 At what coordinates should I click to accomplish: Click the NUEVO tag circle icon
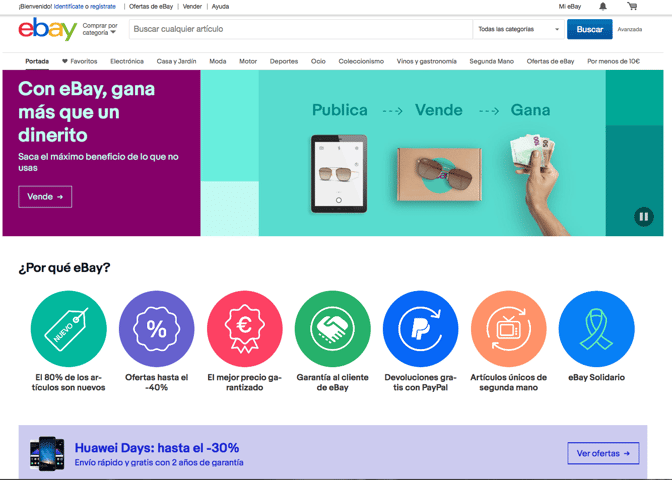69,329
